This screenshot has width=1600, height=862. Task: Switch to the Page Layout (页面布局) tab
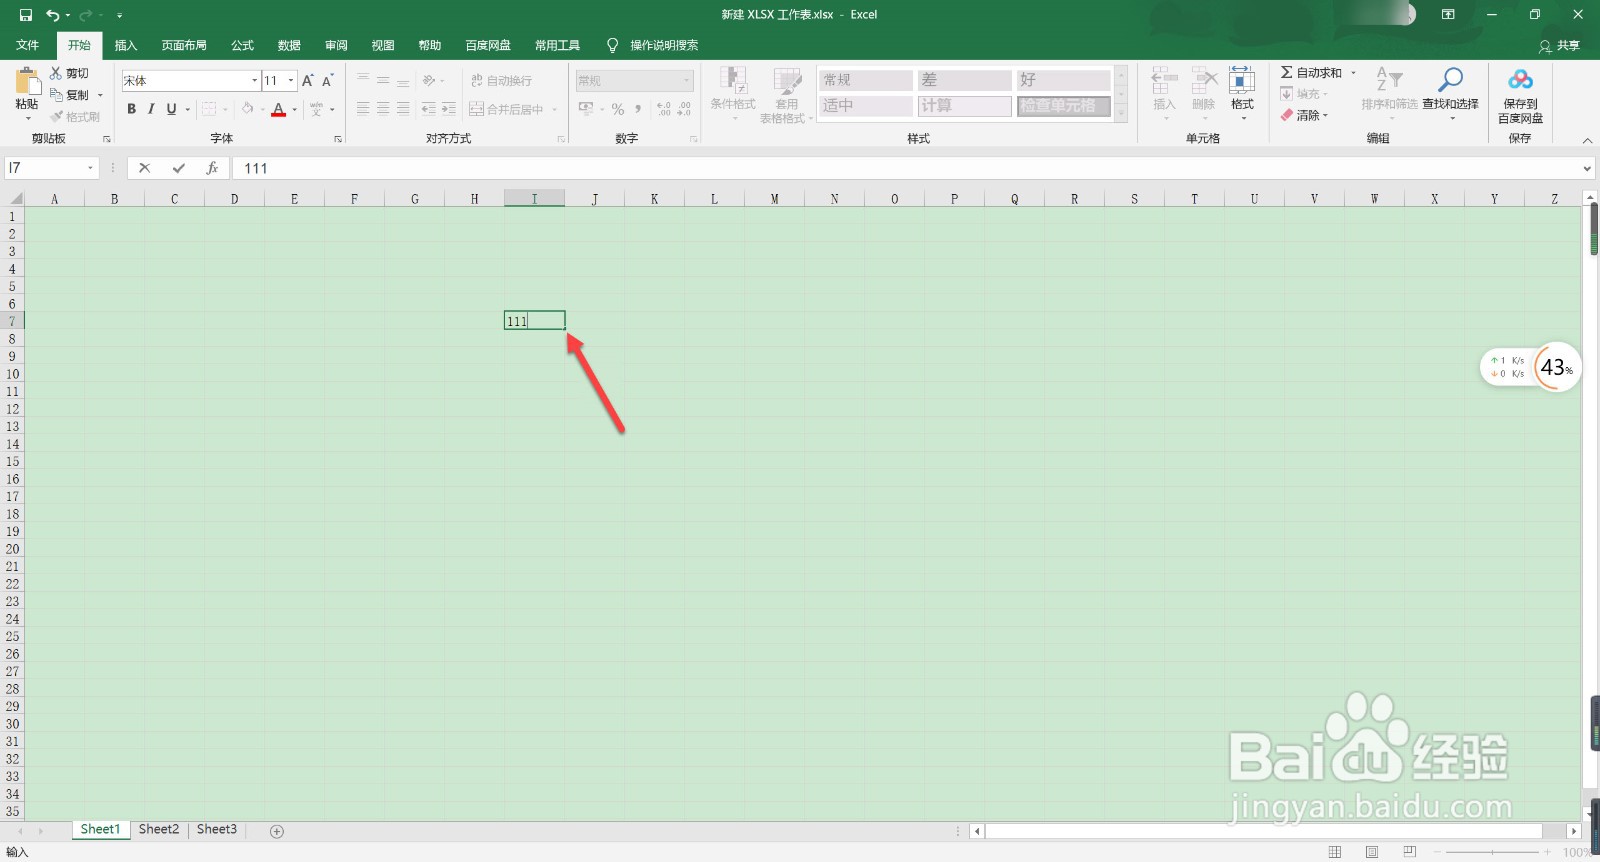click(x=184, y=45)
